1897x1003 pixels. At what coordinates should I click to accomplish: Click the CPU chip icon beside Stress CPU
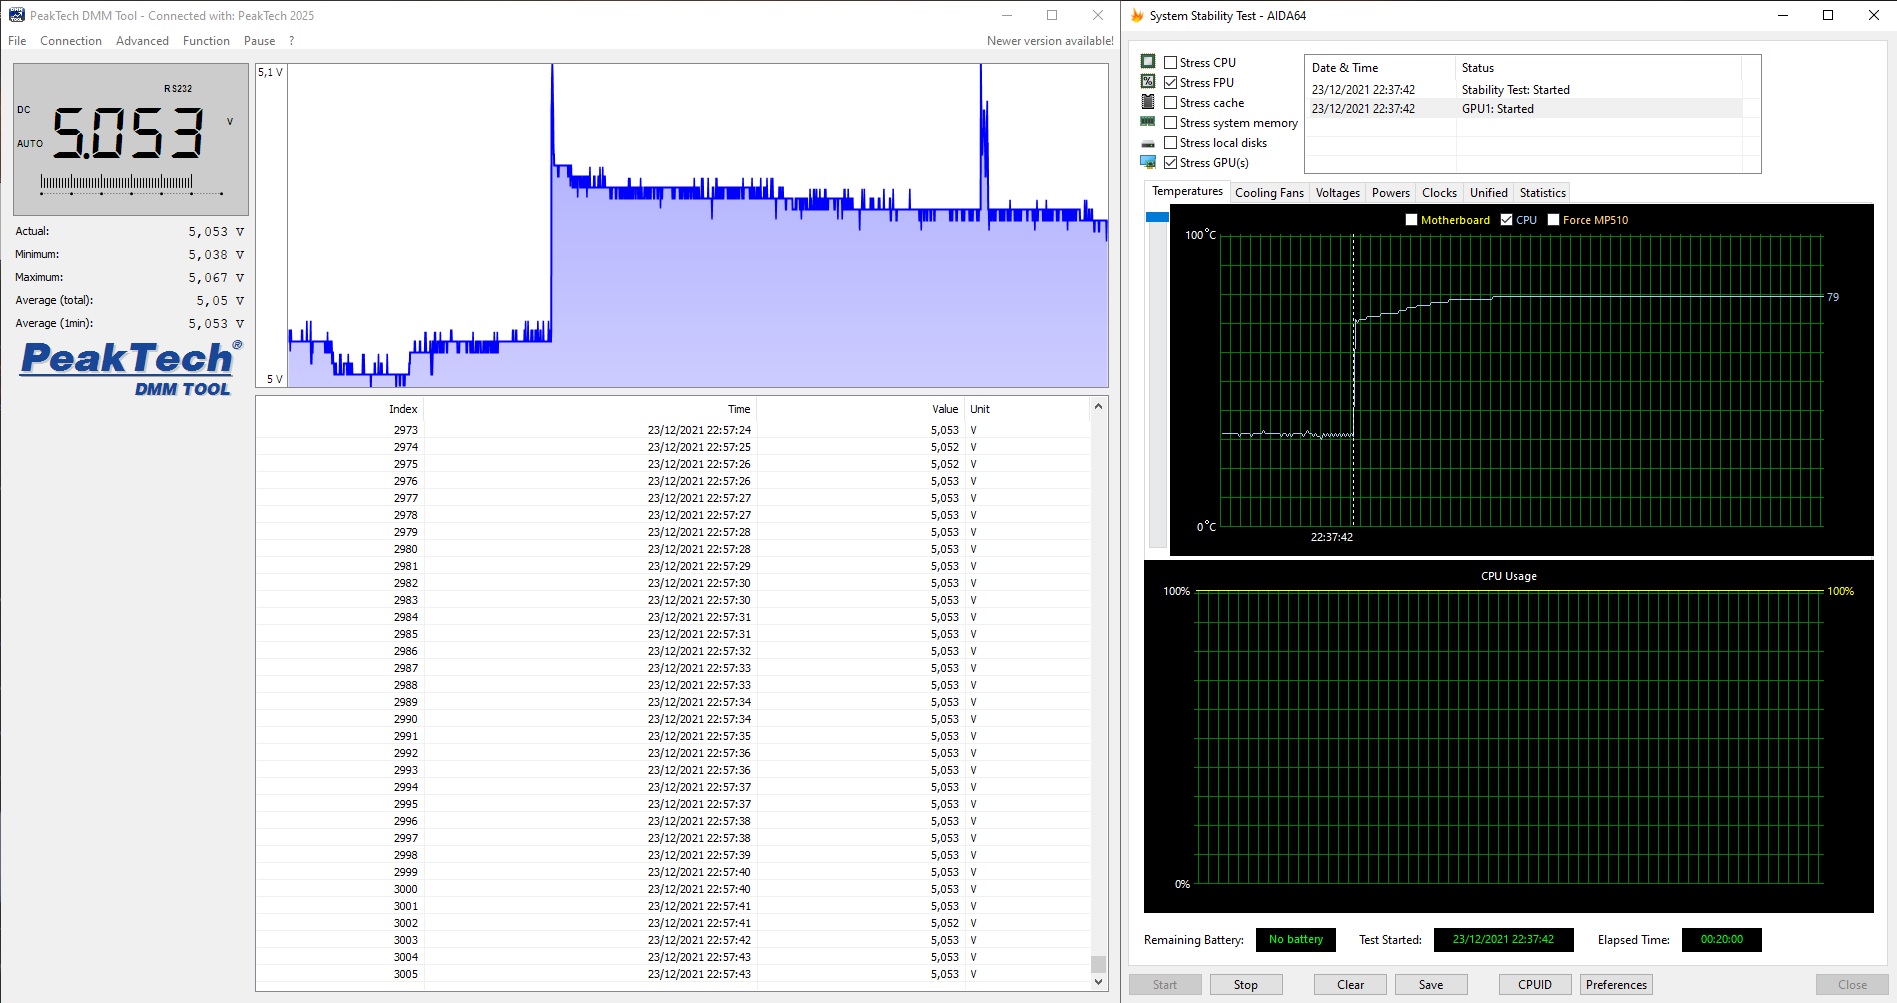[1148, 62]
